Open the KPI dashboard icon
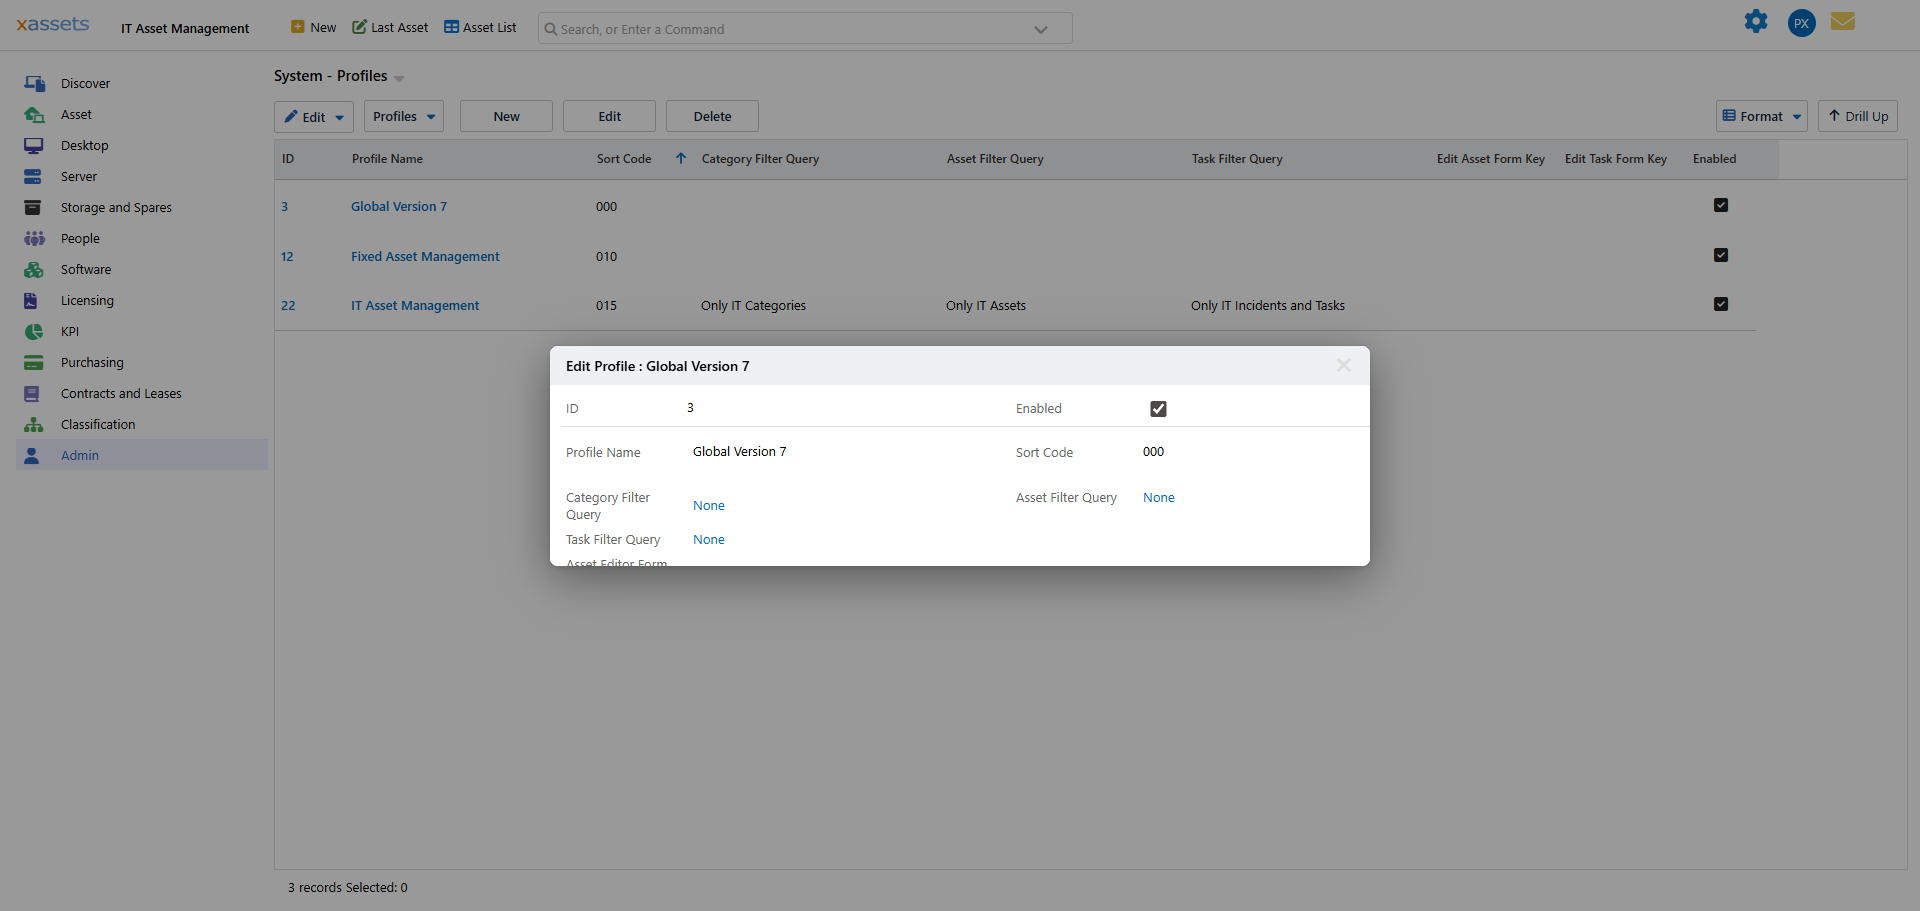The width and height of the screenshot is (1920, 911). pyautogui.click(x=35, y=331)
